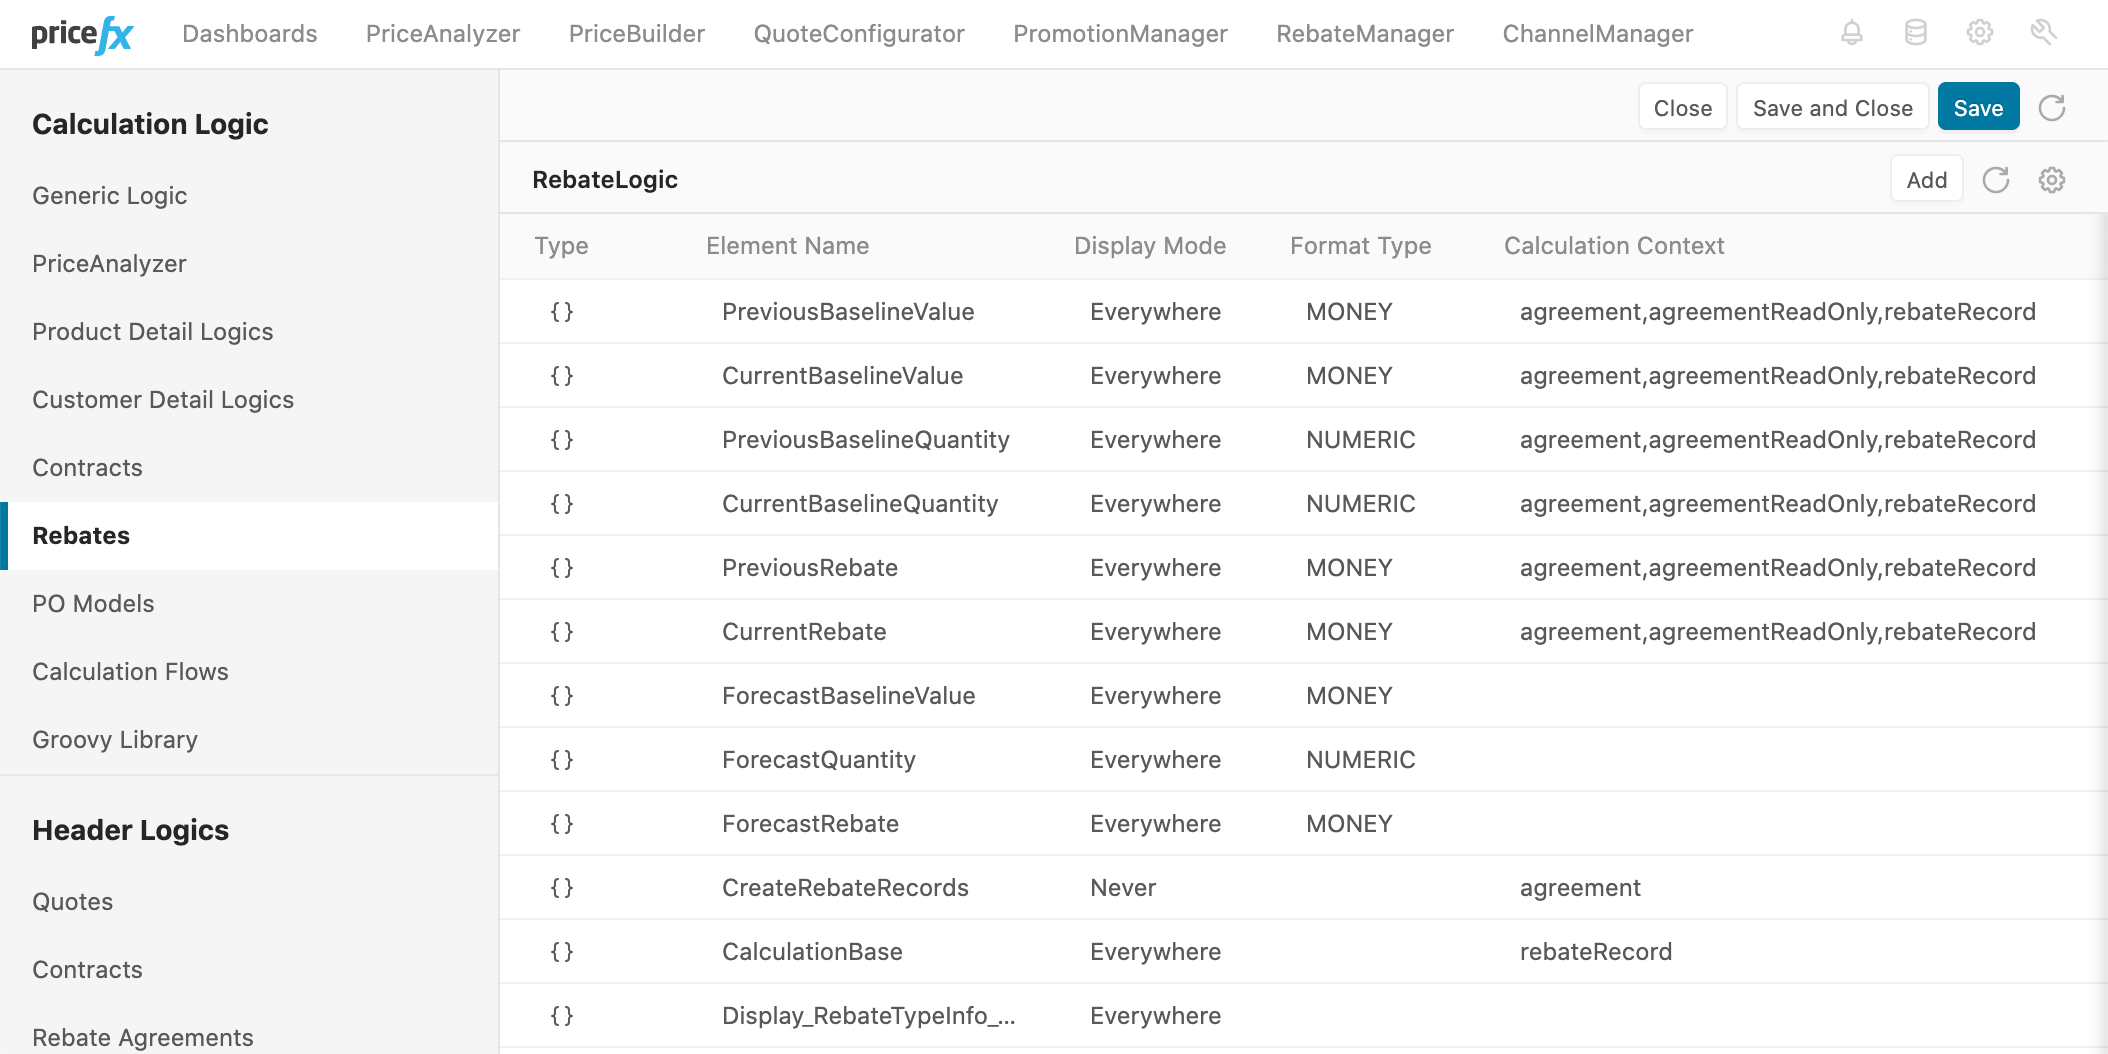Open the RebateLogic table settings gear
Screen dimensions: 2108x1054
2052,180
